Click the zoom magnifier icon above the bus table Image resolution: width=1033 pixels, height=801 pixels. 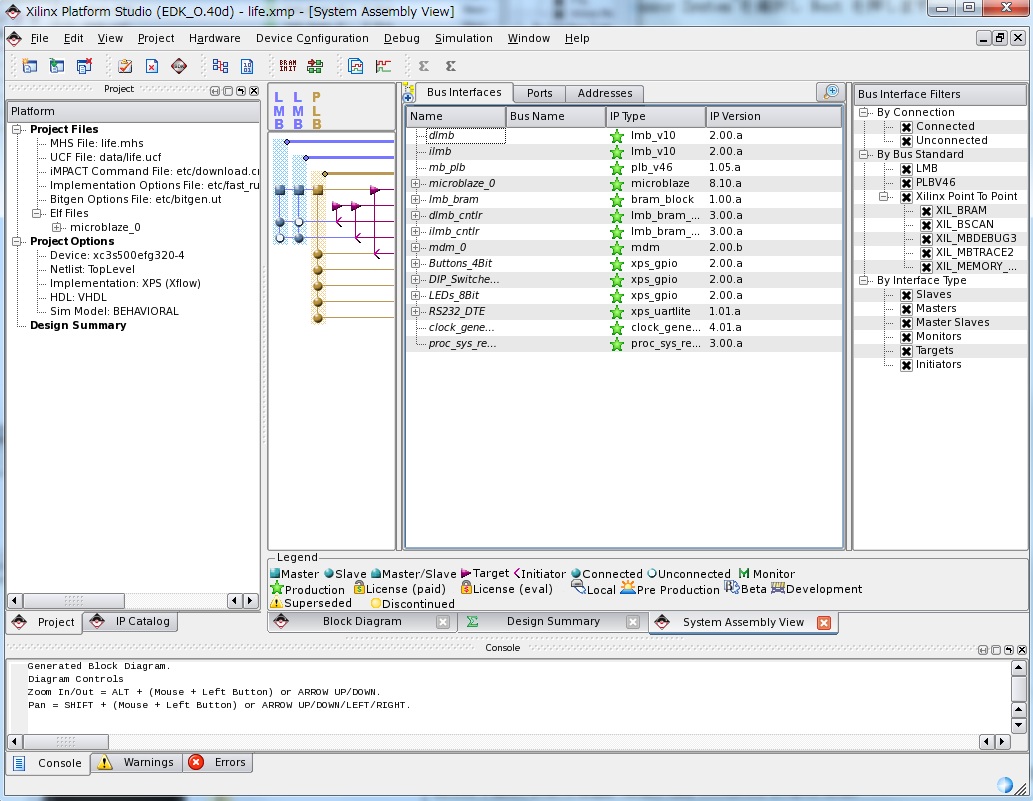(831, 92)
